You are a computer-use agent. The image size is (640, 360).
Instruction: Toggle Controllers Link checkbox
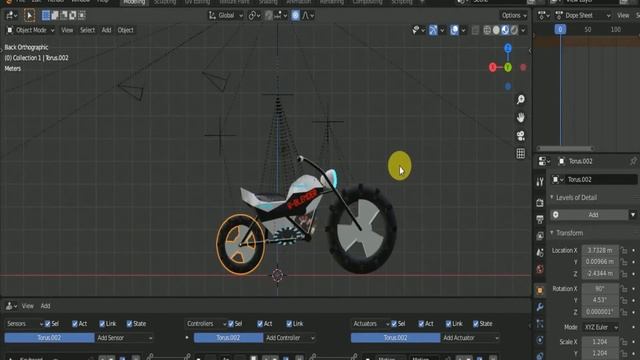[289, 324]
